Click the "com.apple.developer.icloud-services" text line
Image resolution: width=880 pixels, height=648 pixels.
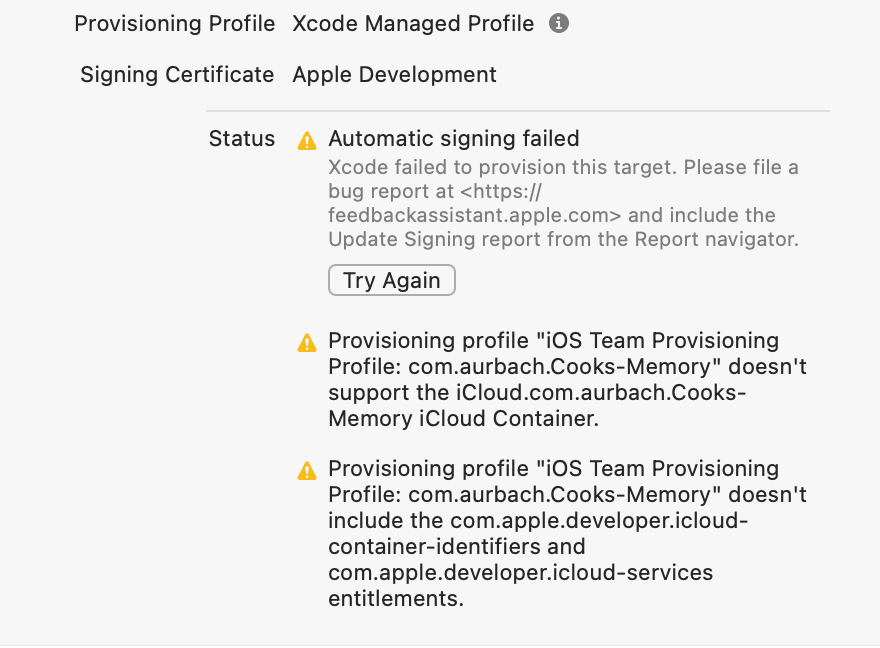520,573
